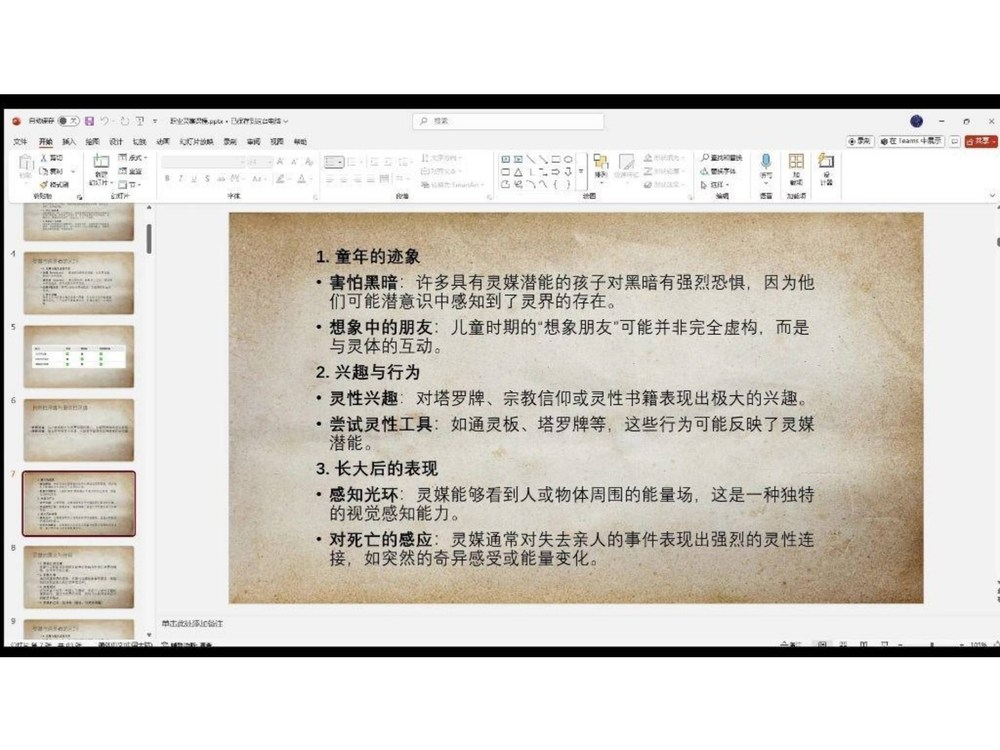Switch to the 设计 (Design) tab
Screen dimensions: 1000x750
(x=115, y=142)
